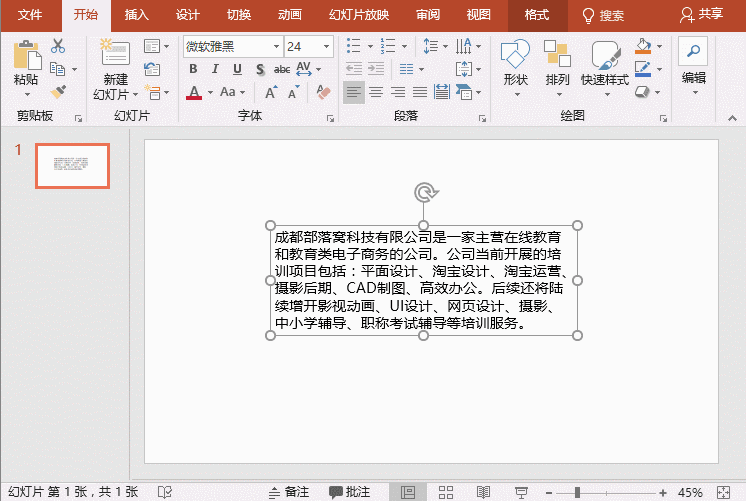Toggle italic formatting
This screenshot has width=746, height=501.
click(215, 69)
